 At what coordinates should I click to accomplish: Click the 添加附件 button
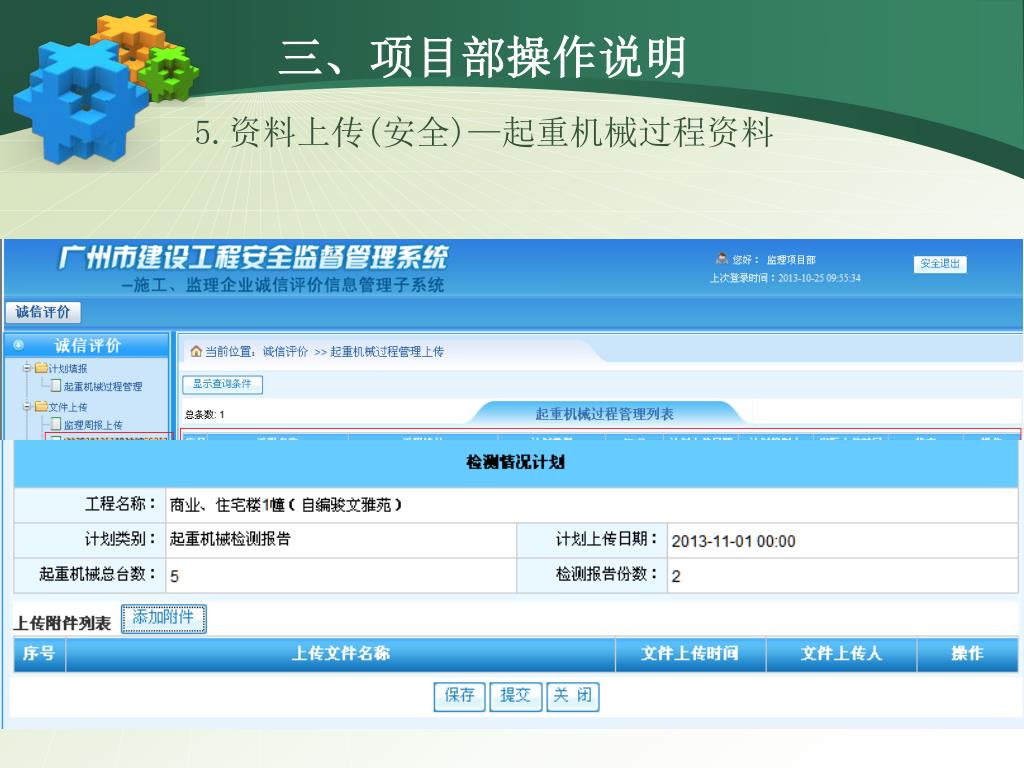click(163, 618)
